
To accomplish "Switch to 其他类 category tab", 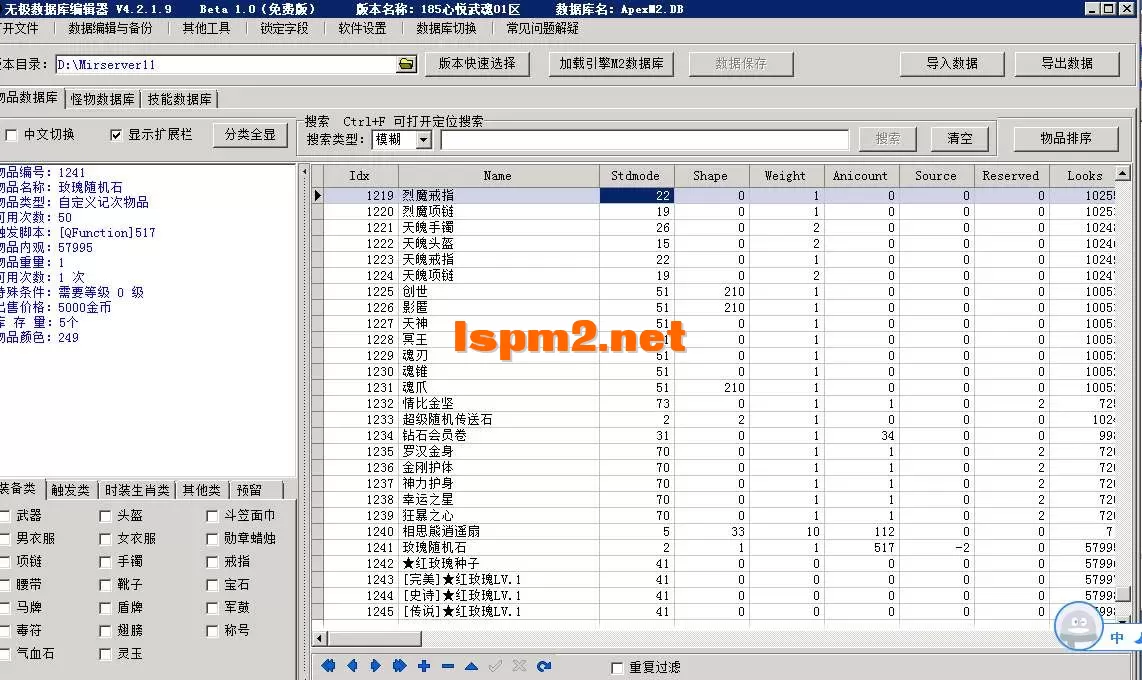I will [x=202, y=490].
